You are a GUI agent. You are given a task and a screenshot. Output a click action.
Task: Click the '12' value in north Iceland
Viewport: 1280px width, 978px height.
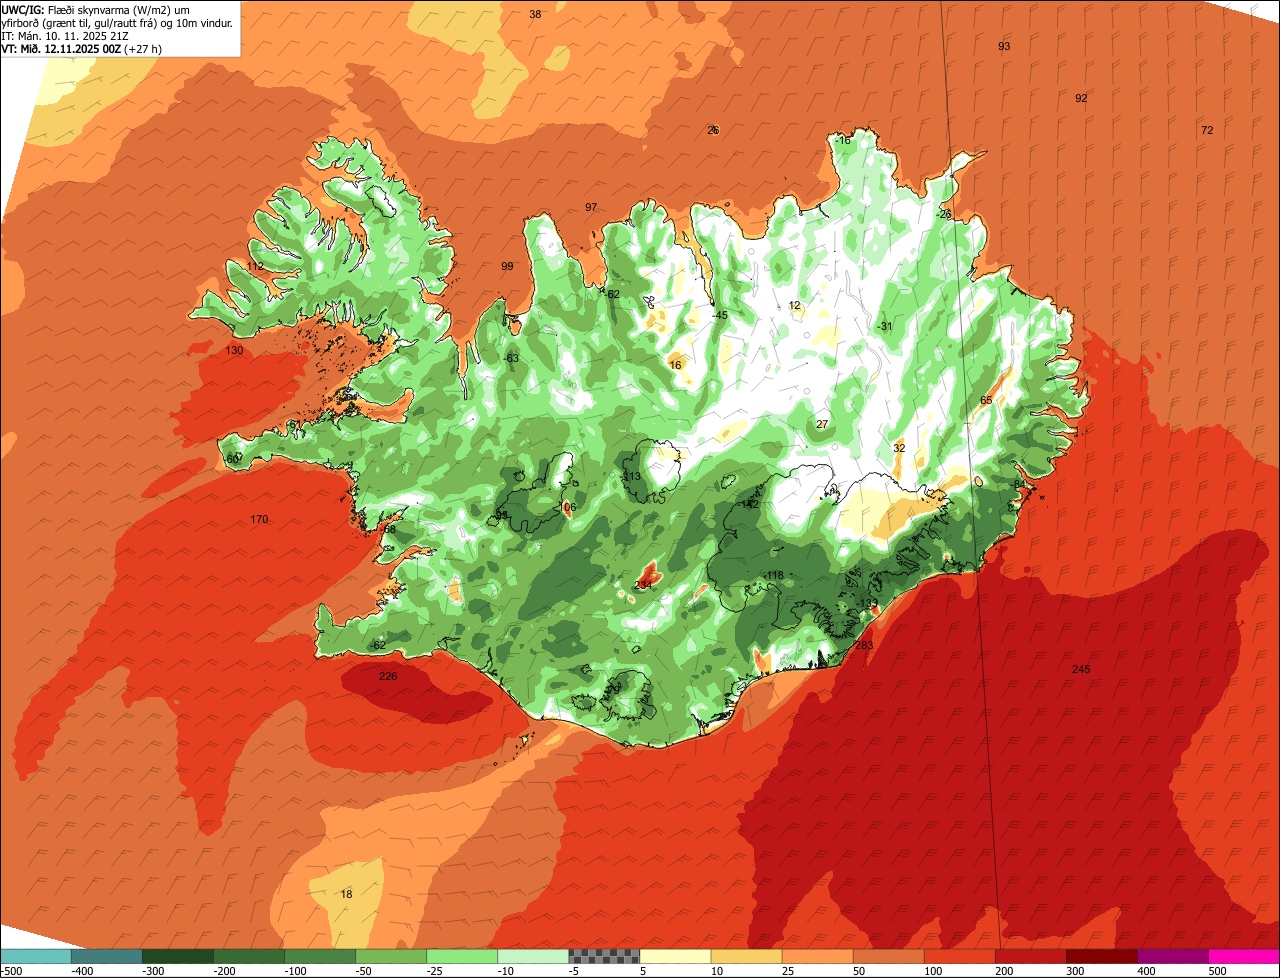795,305
